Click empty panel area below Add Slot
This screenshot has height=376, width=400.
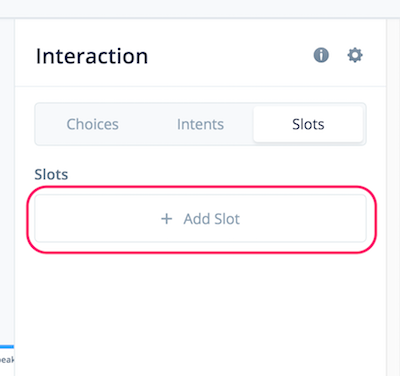tap(200, 310)
